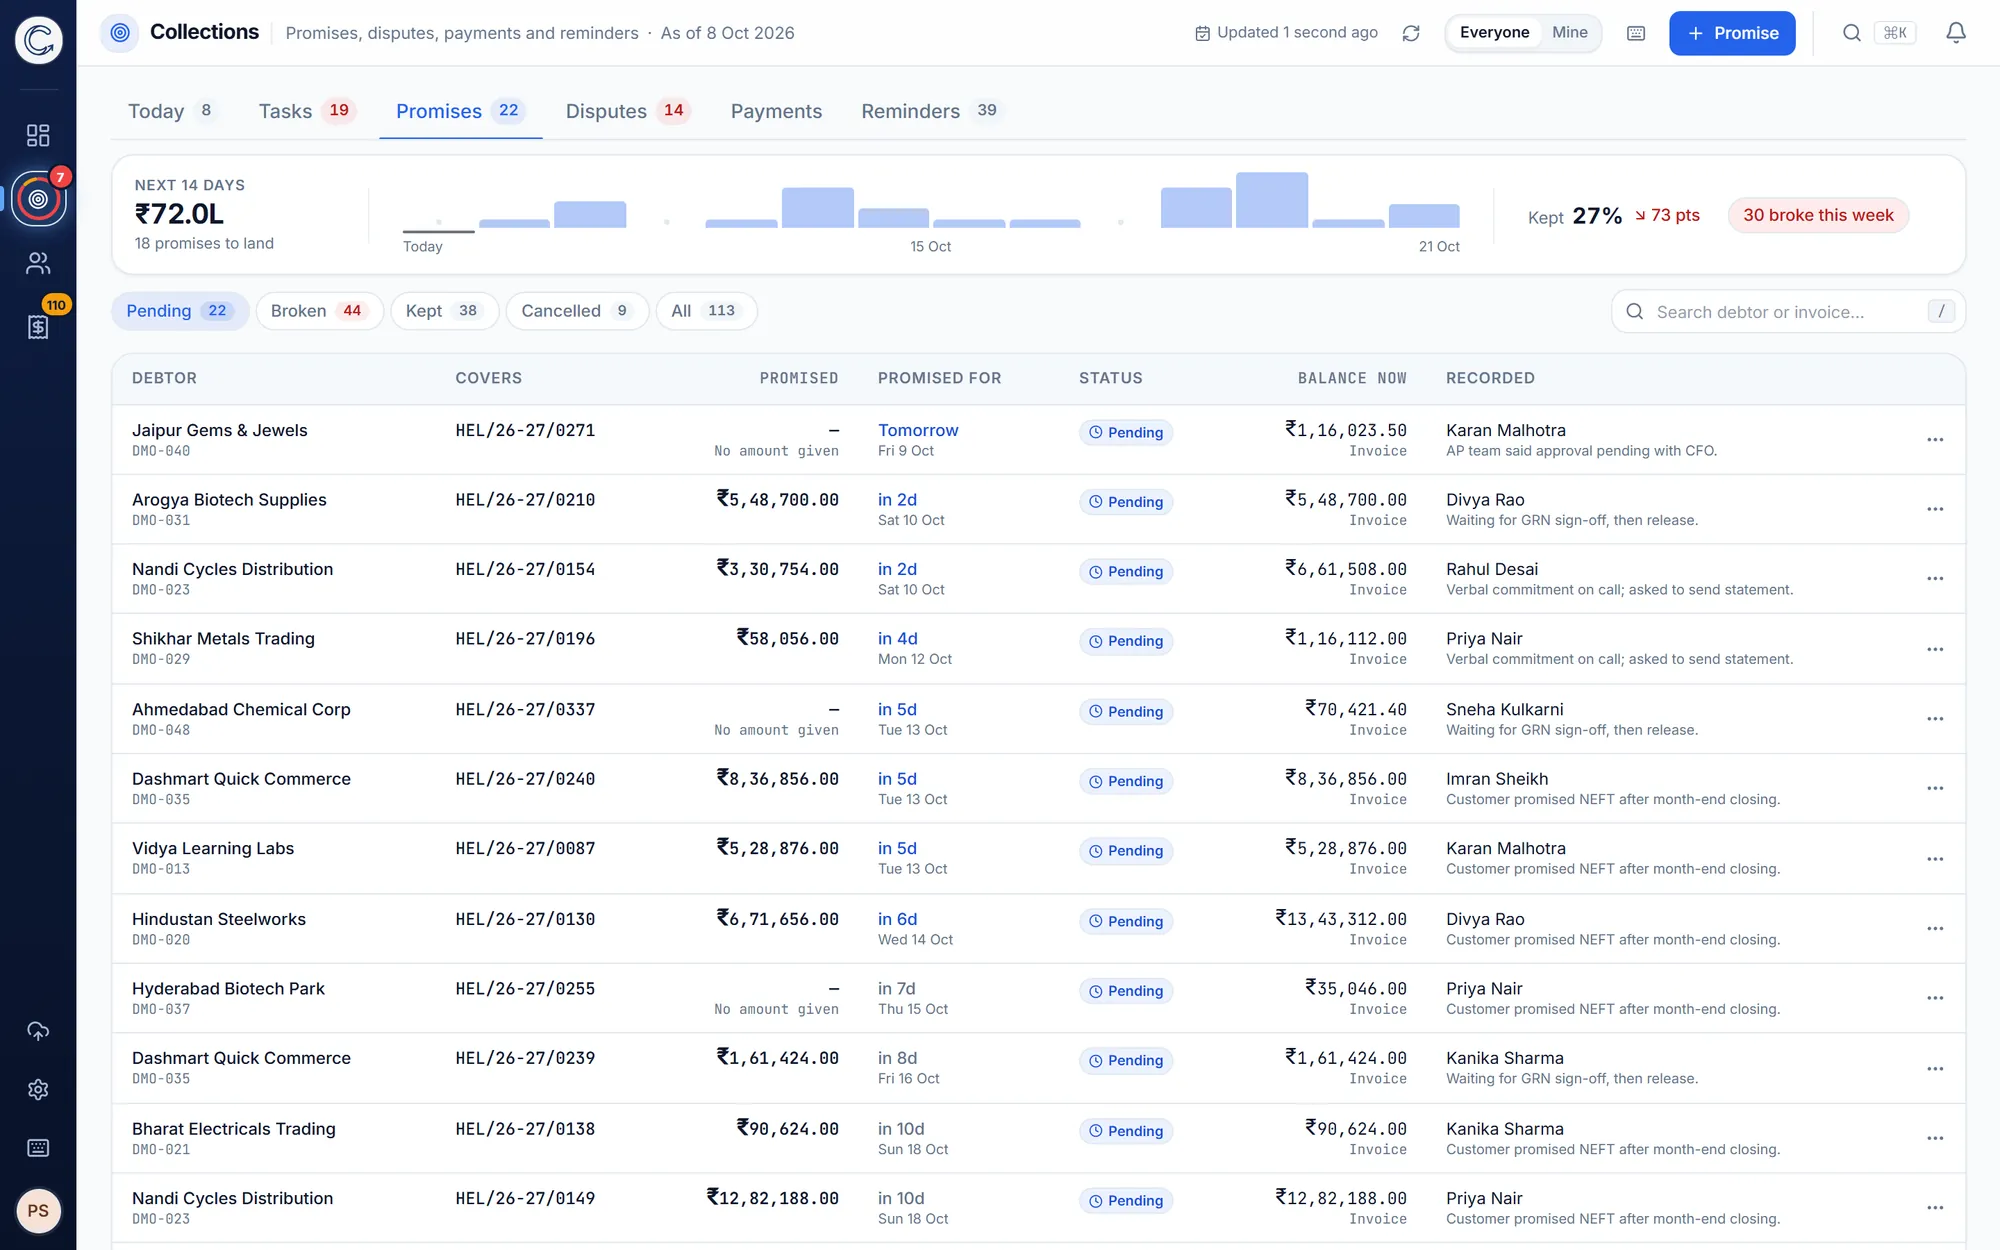Switch to the Payments tab
The width and height of the screenshot is (2000, 1250).
click(x=776, y=111)
